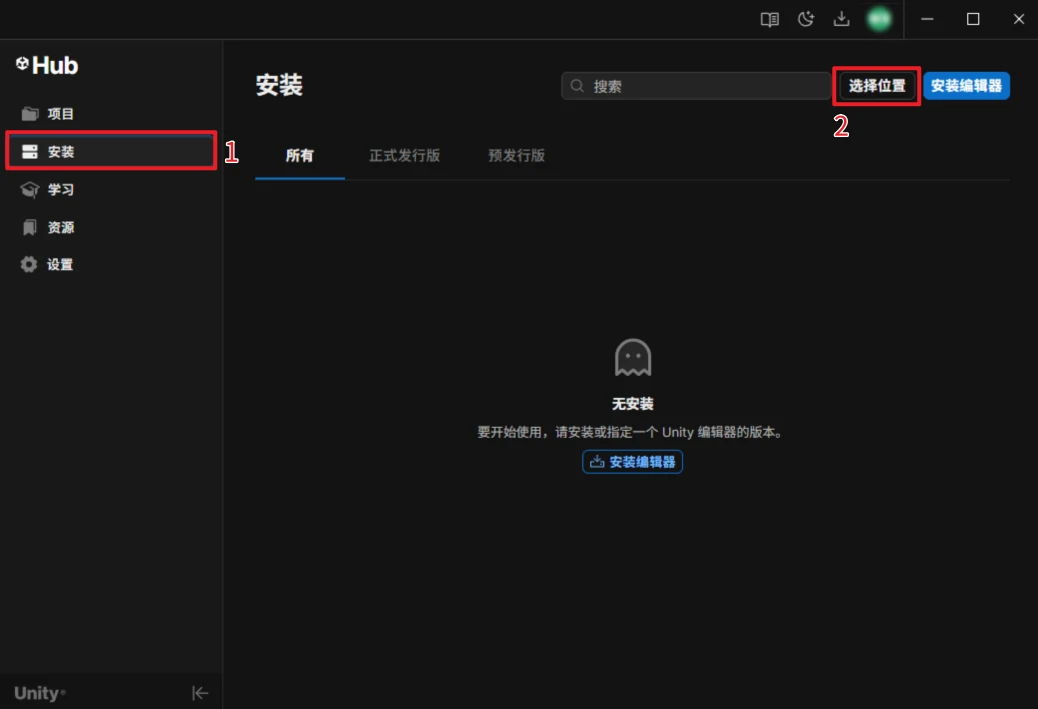Click the outlined 安装编辑器 button under 无安装
Image resolution: width=1038 pixels, height=709 pixels.
[632, 461]
